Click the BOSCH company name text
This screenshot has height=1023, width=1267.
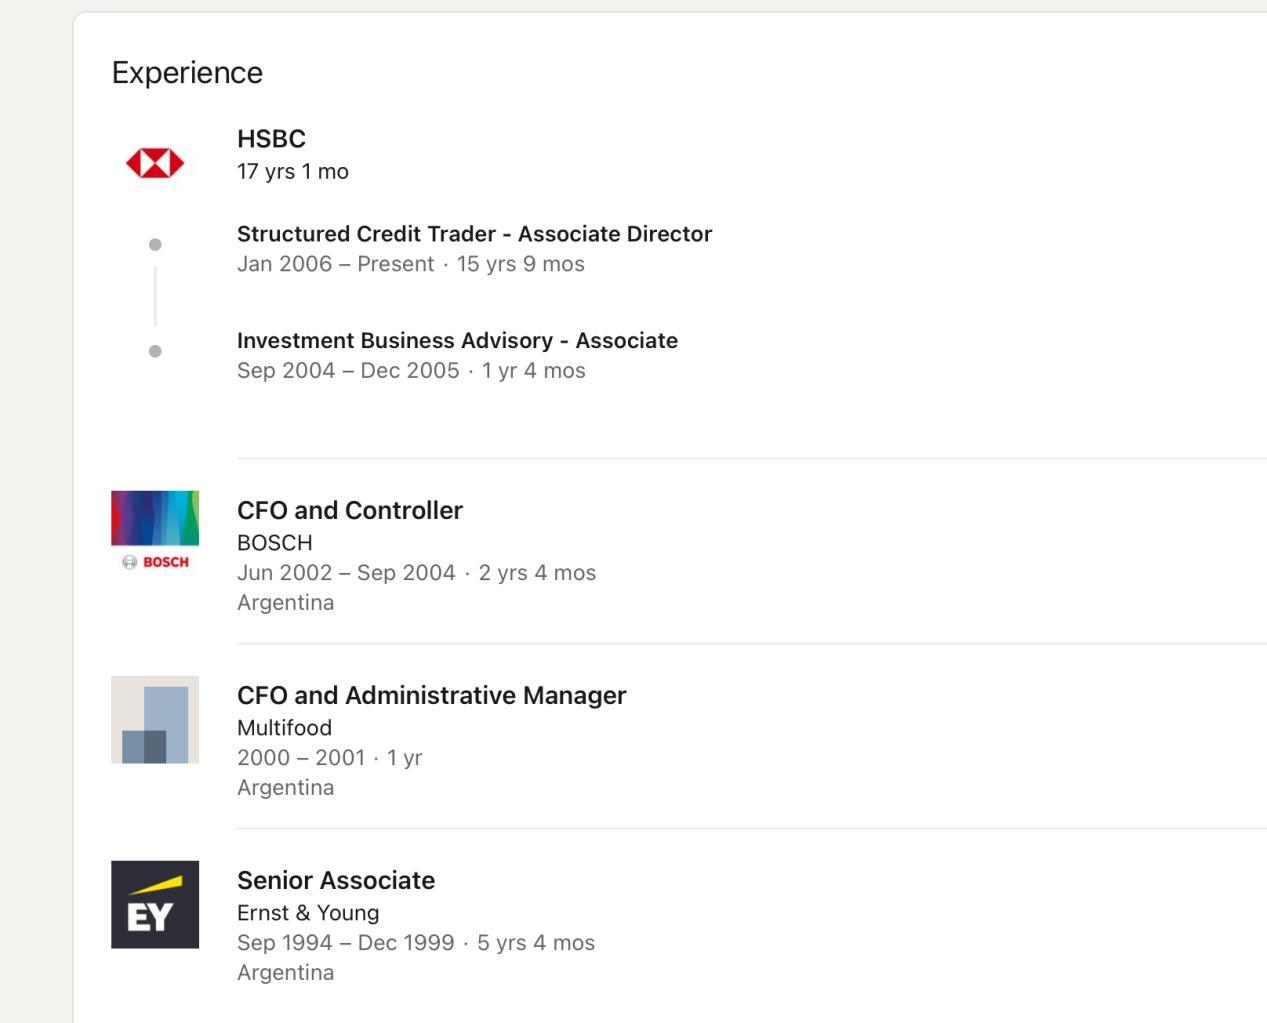click(x=274, y=543)
